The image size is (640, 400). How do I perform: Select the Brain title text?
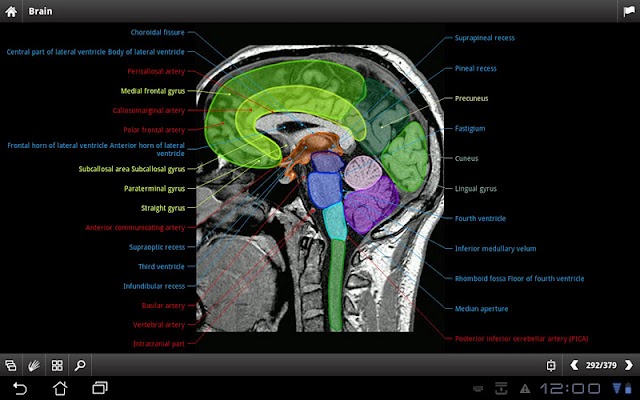[x=40, y=11]
